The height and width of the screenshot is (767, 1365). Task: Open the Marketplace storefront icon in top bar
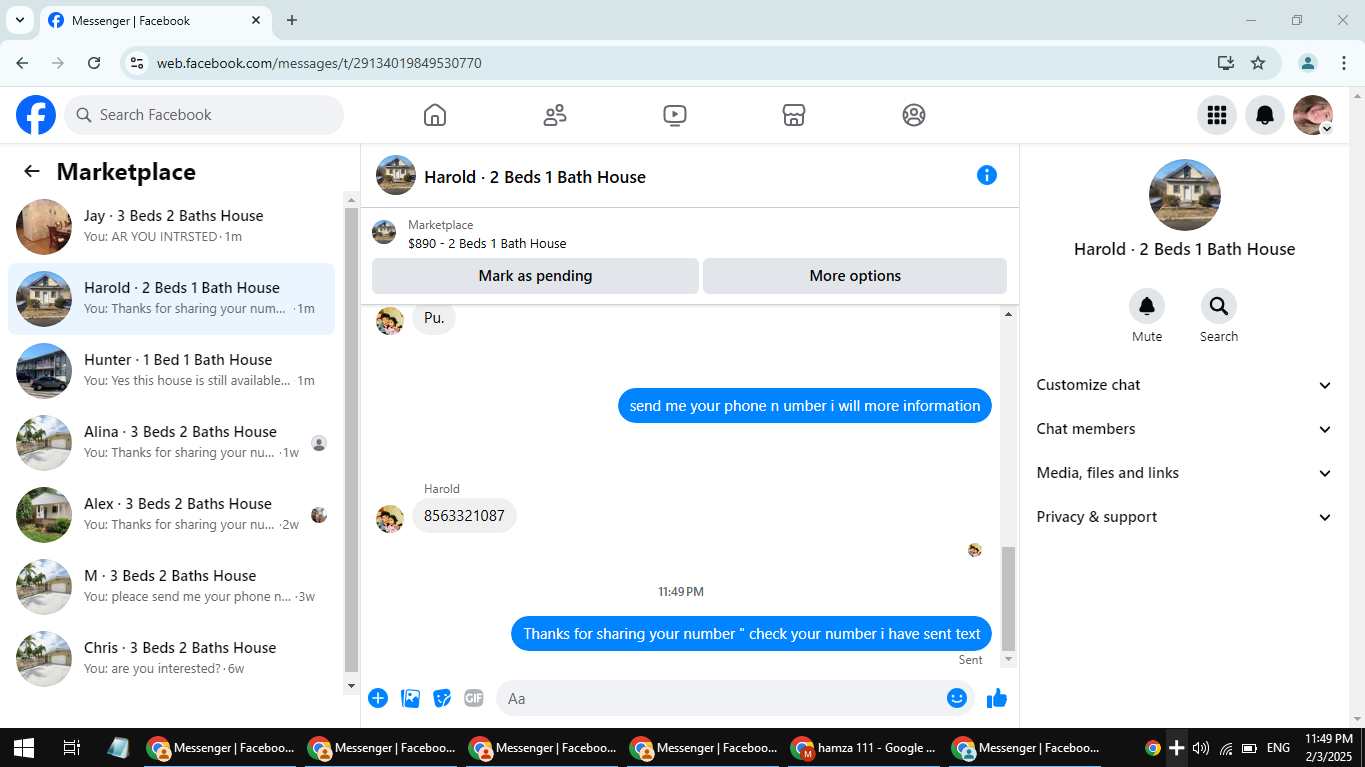(x=794, y=115)
